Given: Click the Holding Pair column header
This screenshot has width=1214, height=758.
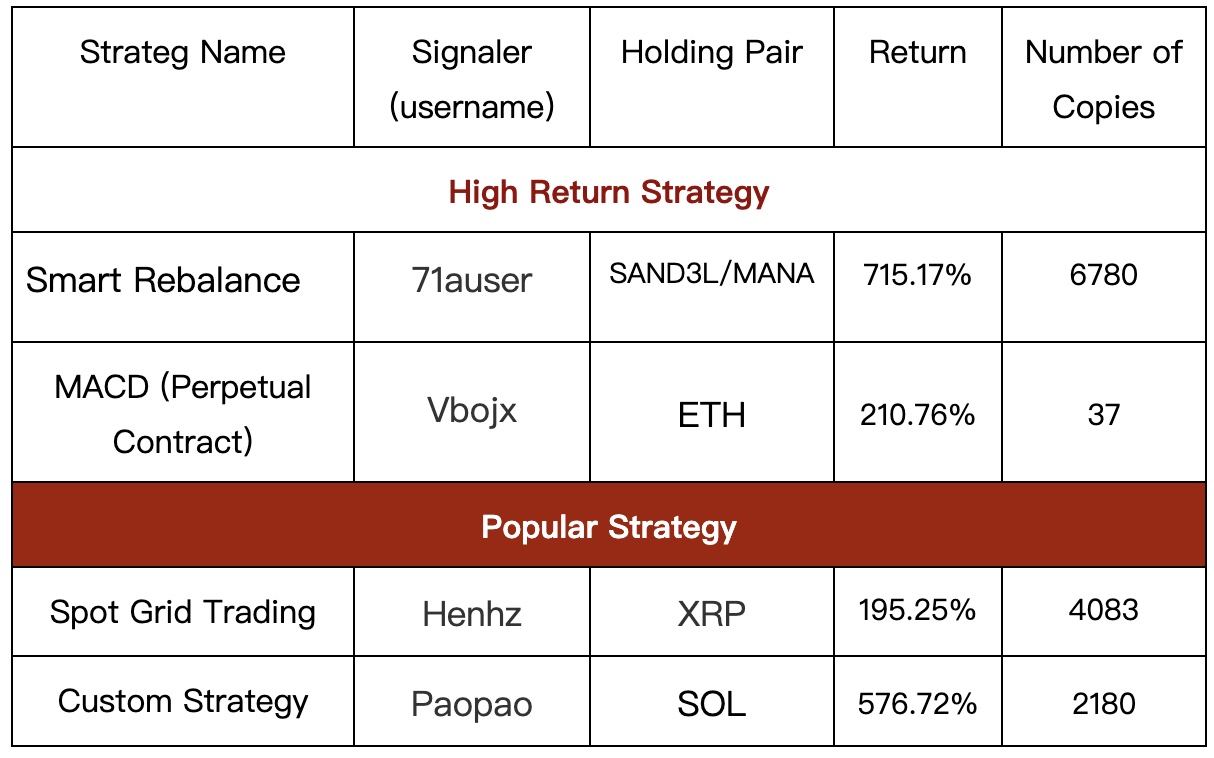Looking at the screenshot, I should [x=711, y=53].
